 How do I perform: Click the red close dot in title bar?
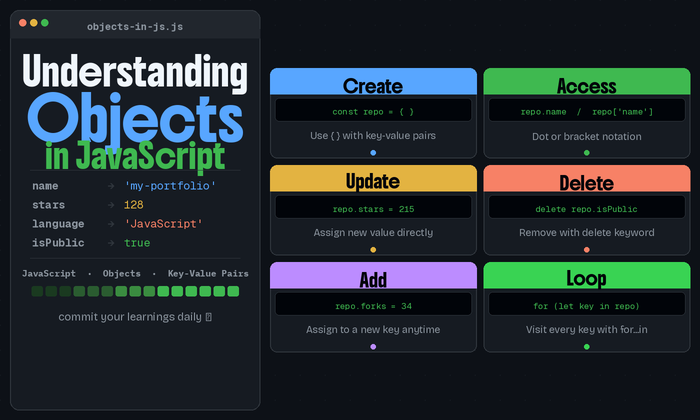click(x=23, y=23)
